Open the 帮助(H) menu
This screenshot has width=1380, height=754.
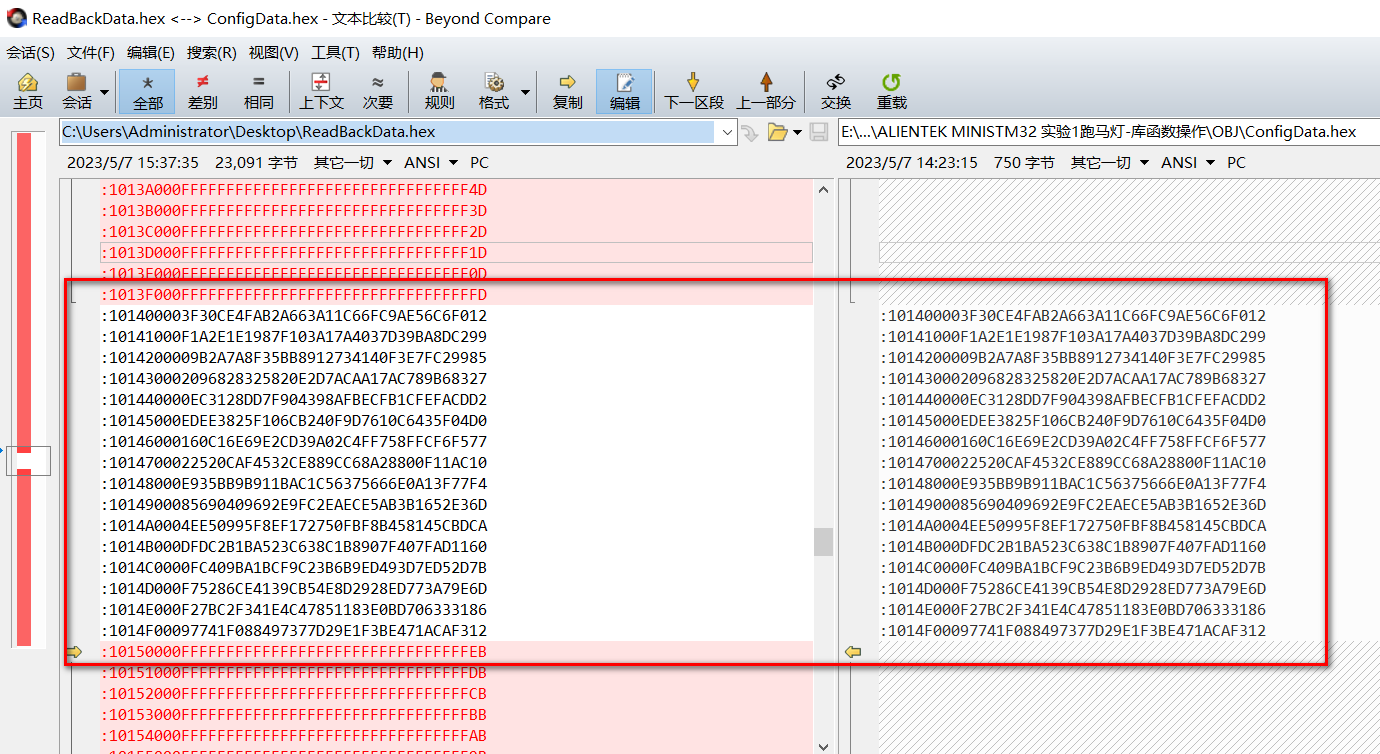click(397, 52)
